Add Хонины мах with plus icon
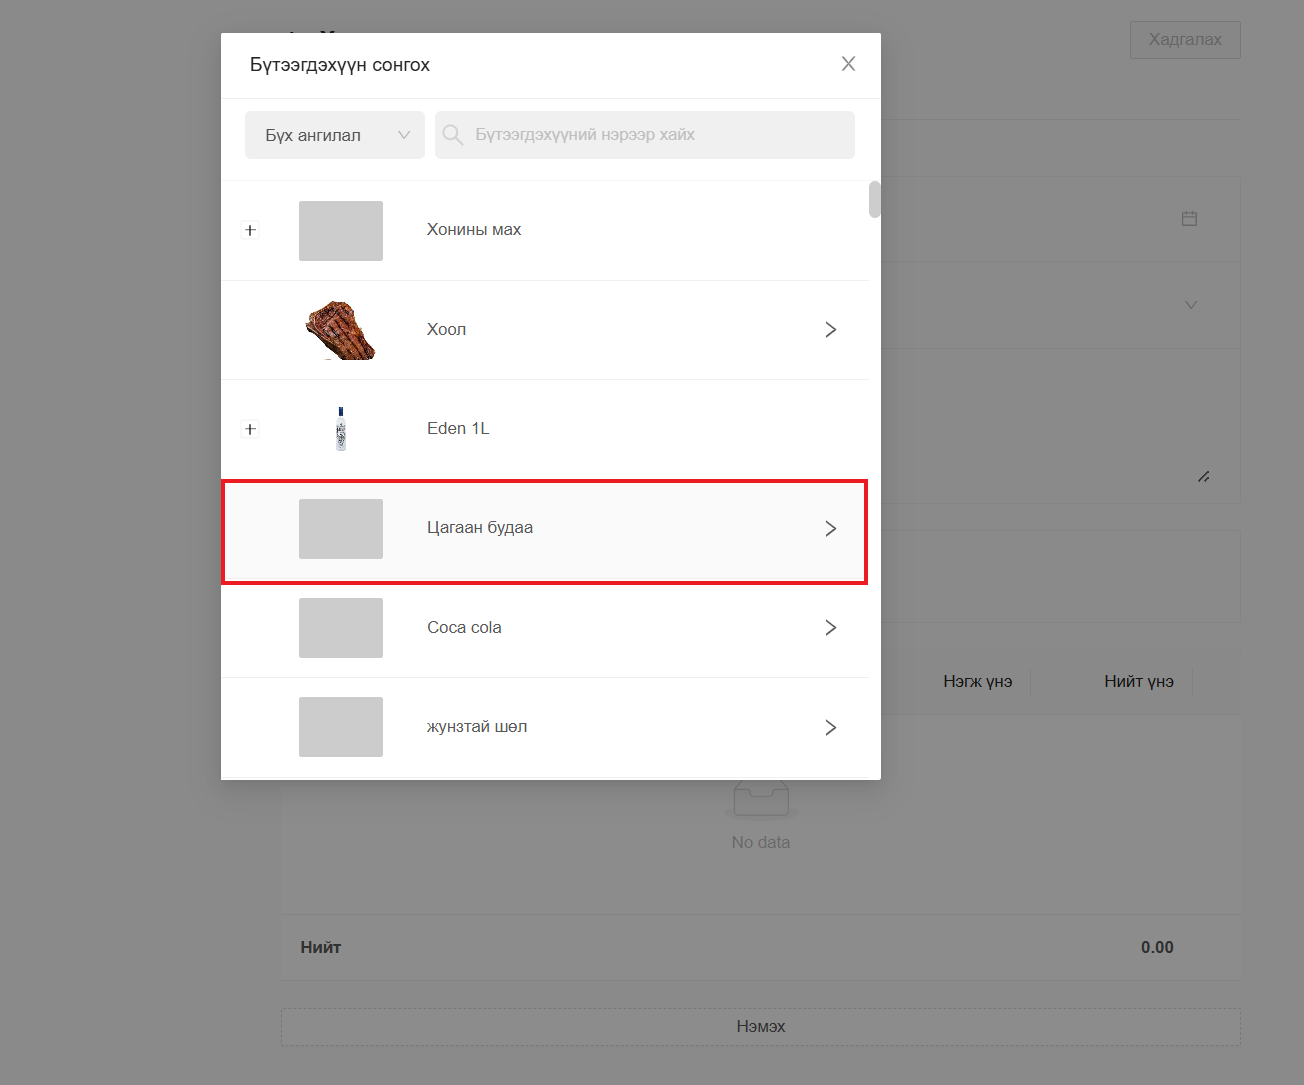The height and width of the screenshot is (1085, 1304). [x=250, y=230]
